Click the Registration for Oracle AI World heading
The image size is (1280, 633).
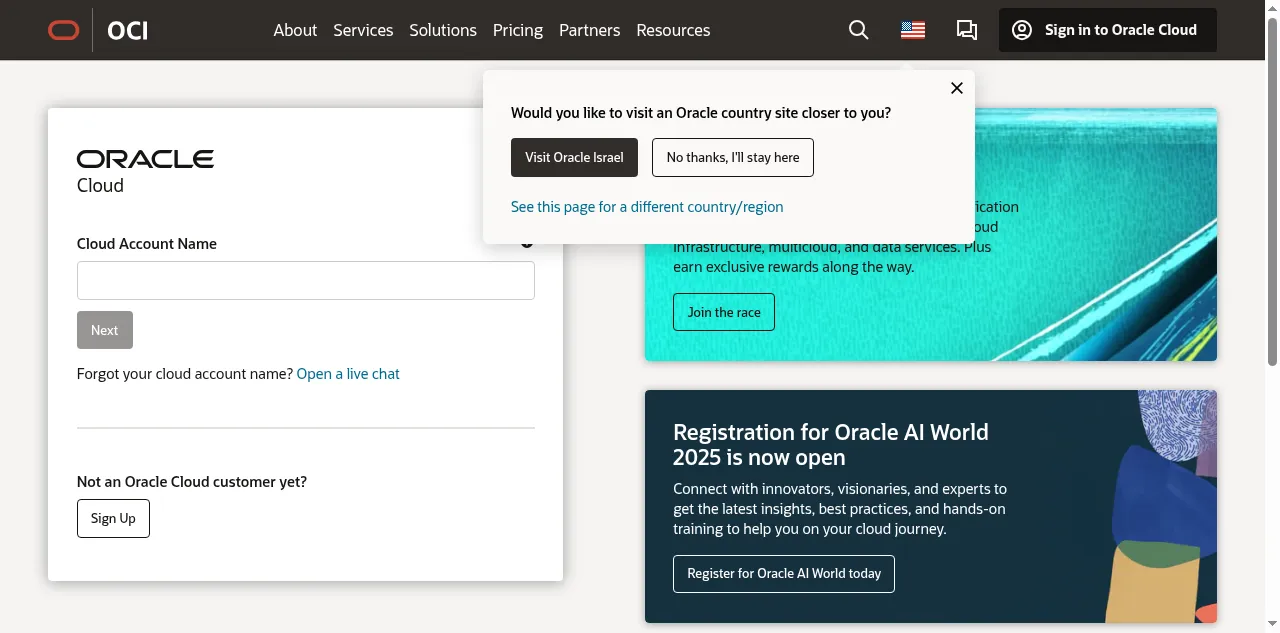(831, 445)
